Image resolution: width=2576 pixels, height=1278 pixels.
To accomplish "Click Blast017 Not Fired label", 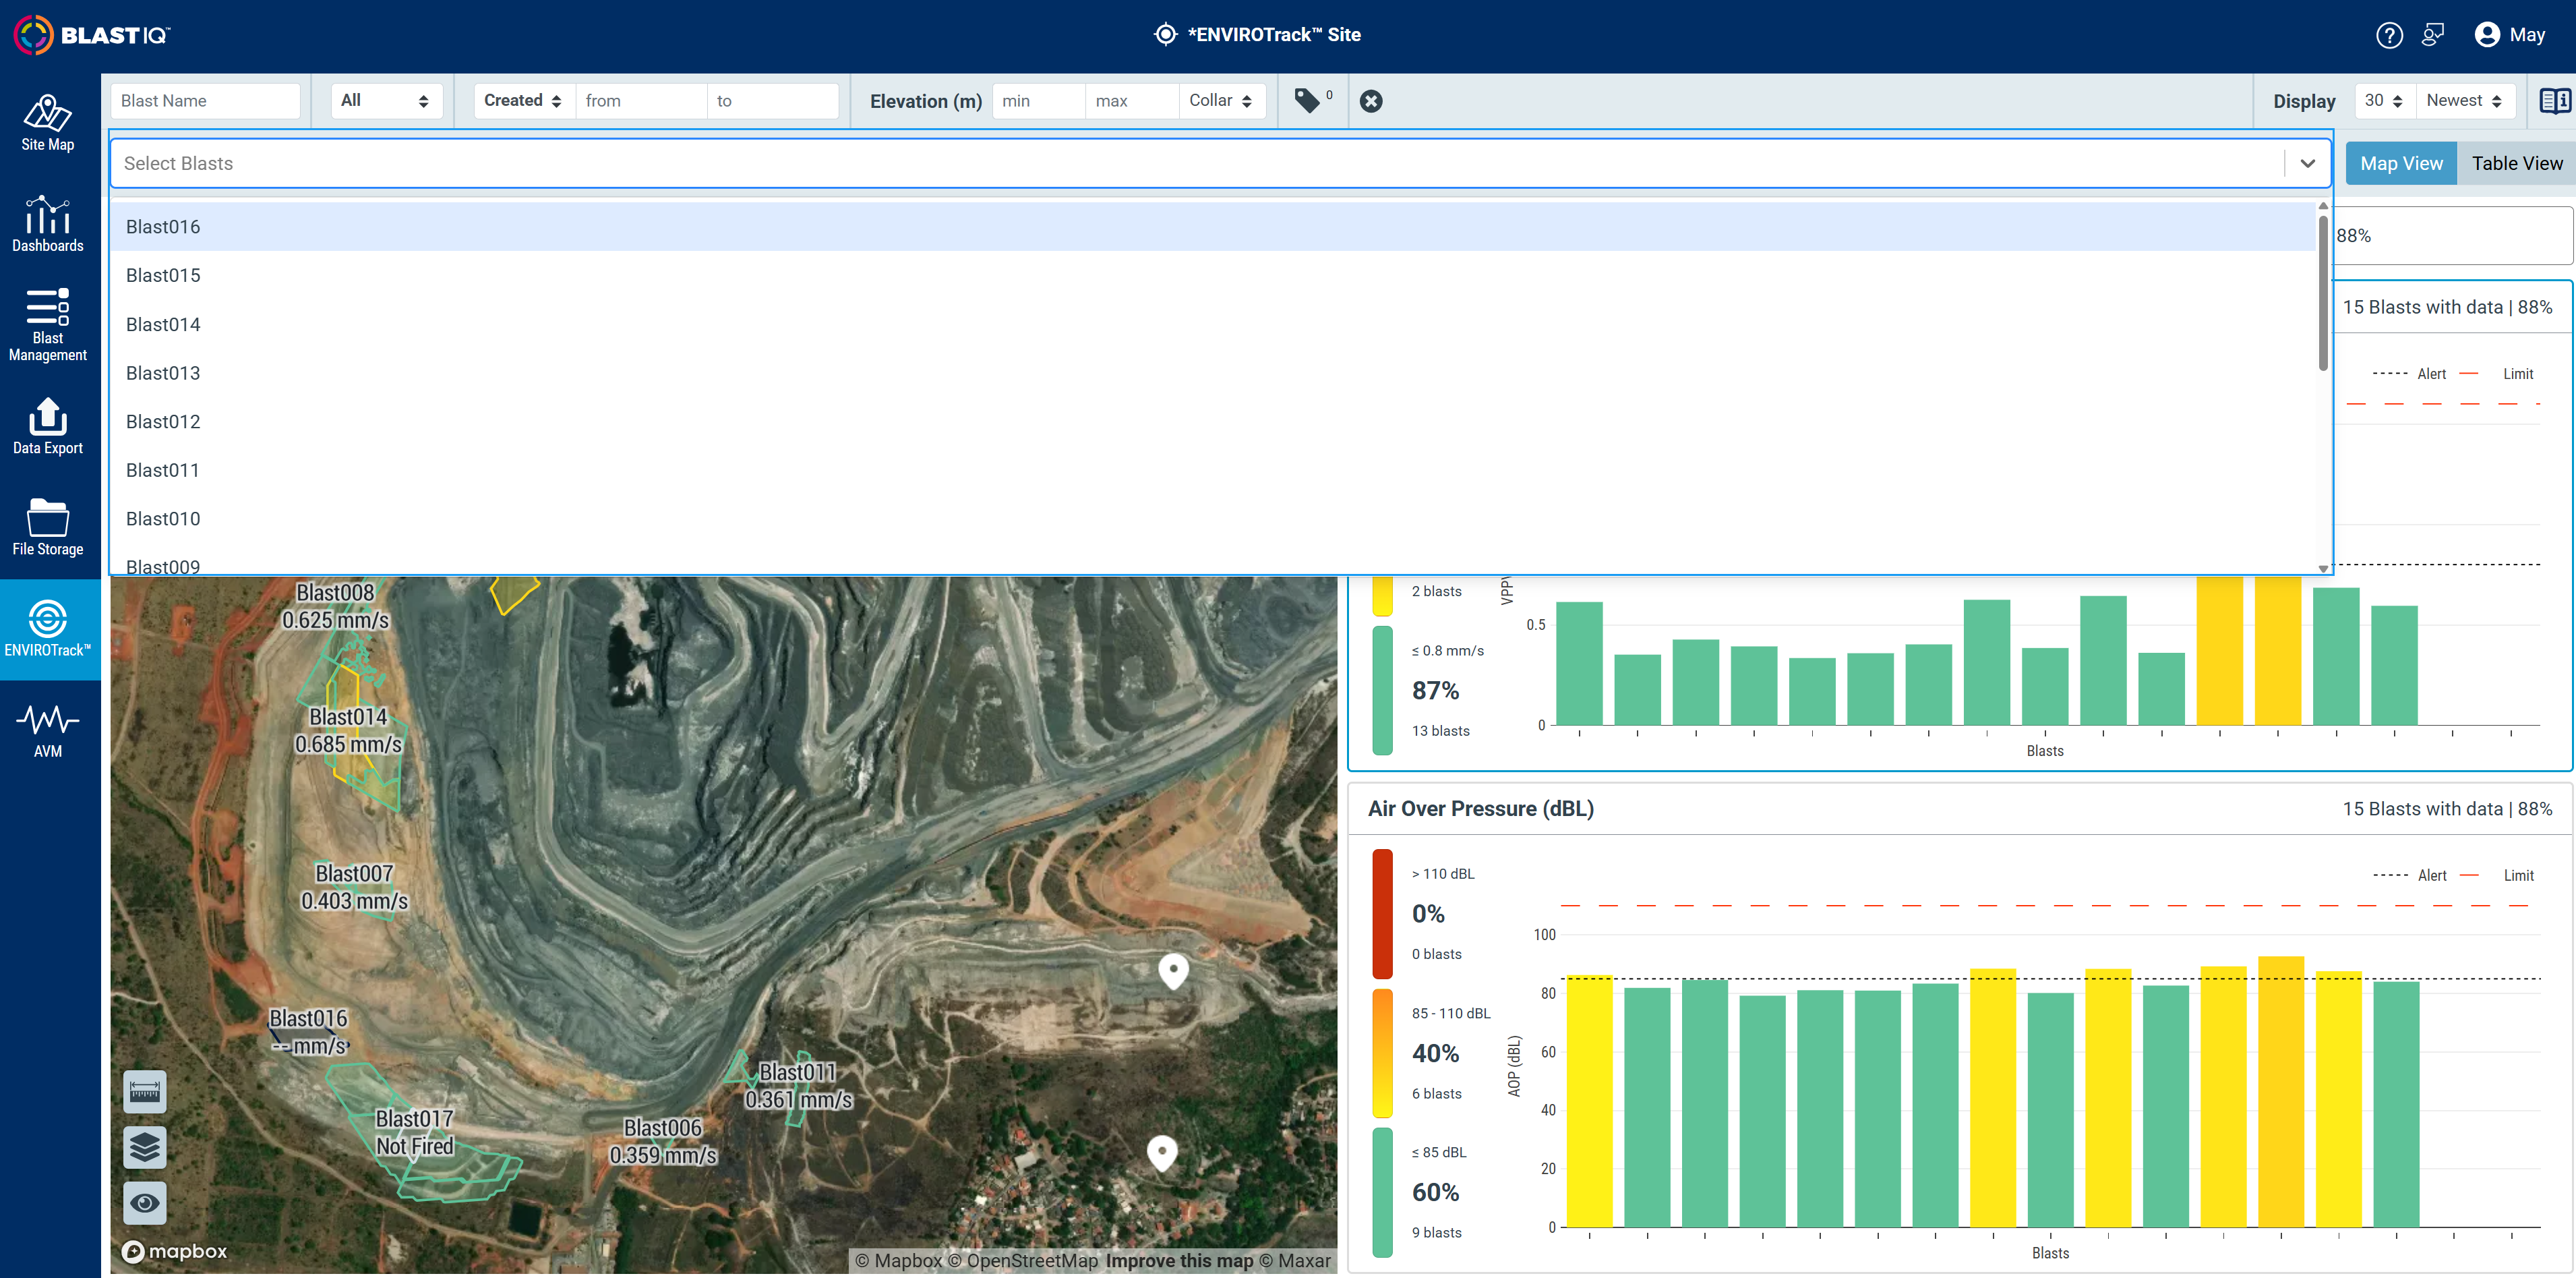I will (x=414, y=1132).
